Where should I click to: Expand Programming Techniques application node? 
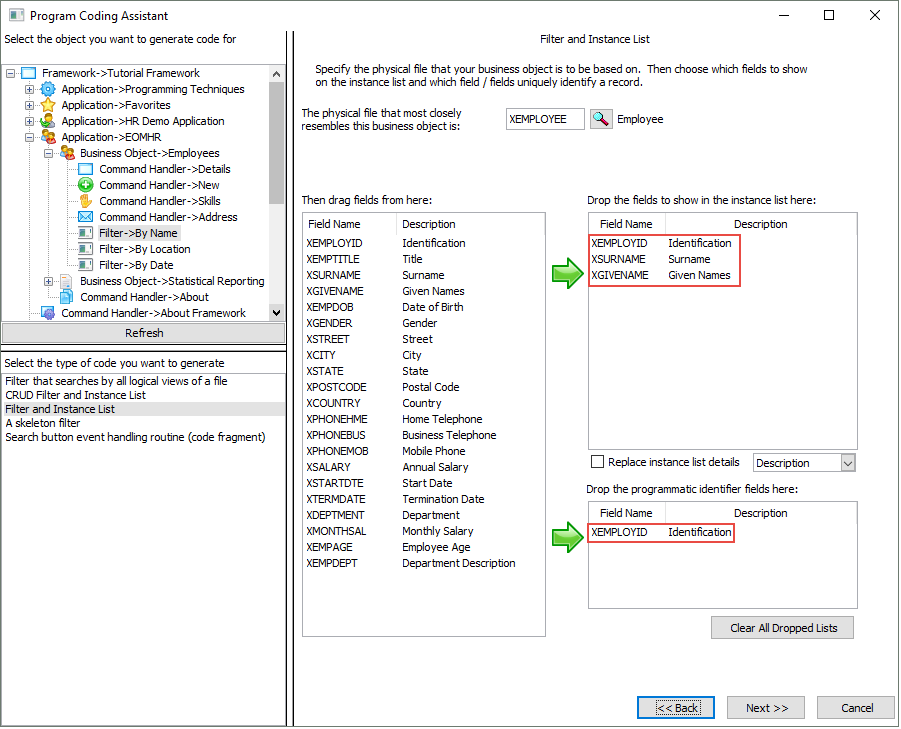coord(29,89)
